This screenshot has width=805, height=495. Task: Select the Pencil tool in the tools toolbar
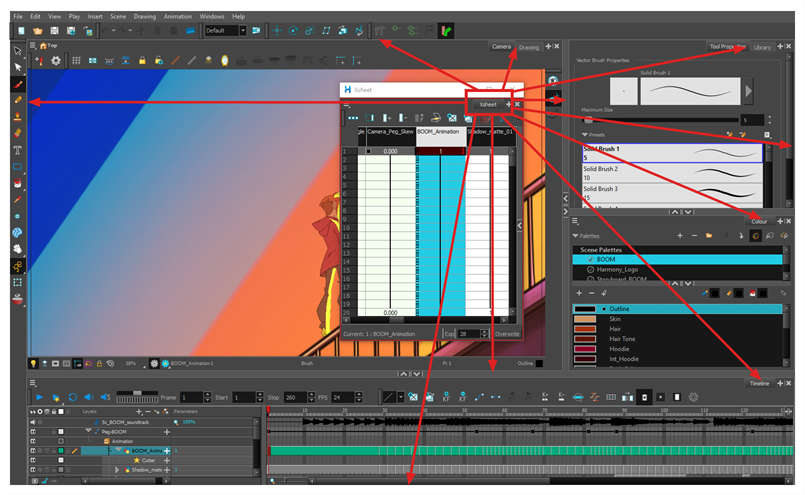click(x=18, y=100)
